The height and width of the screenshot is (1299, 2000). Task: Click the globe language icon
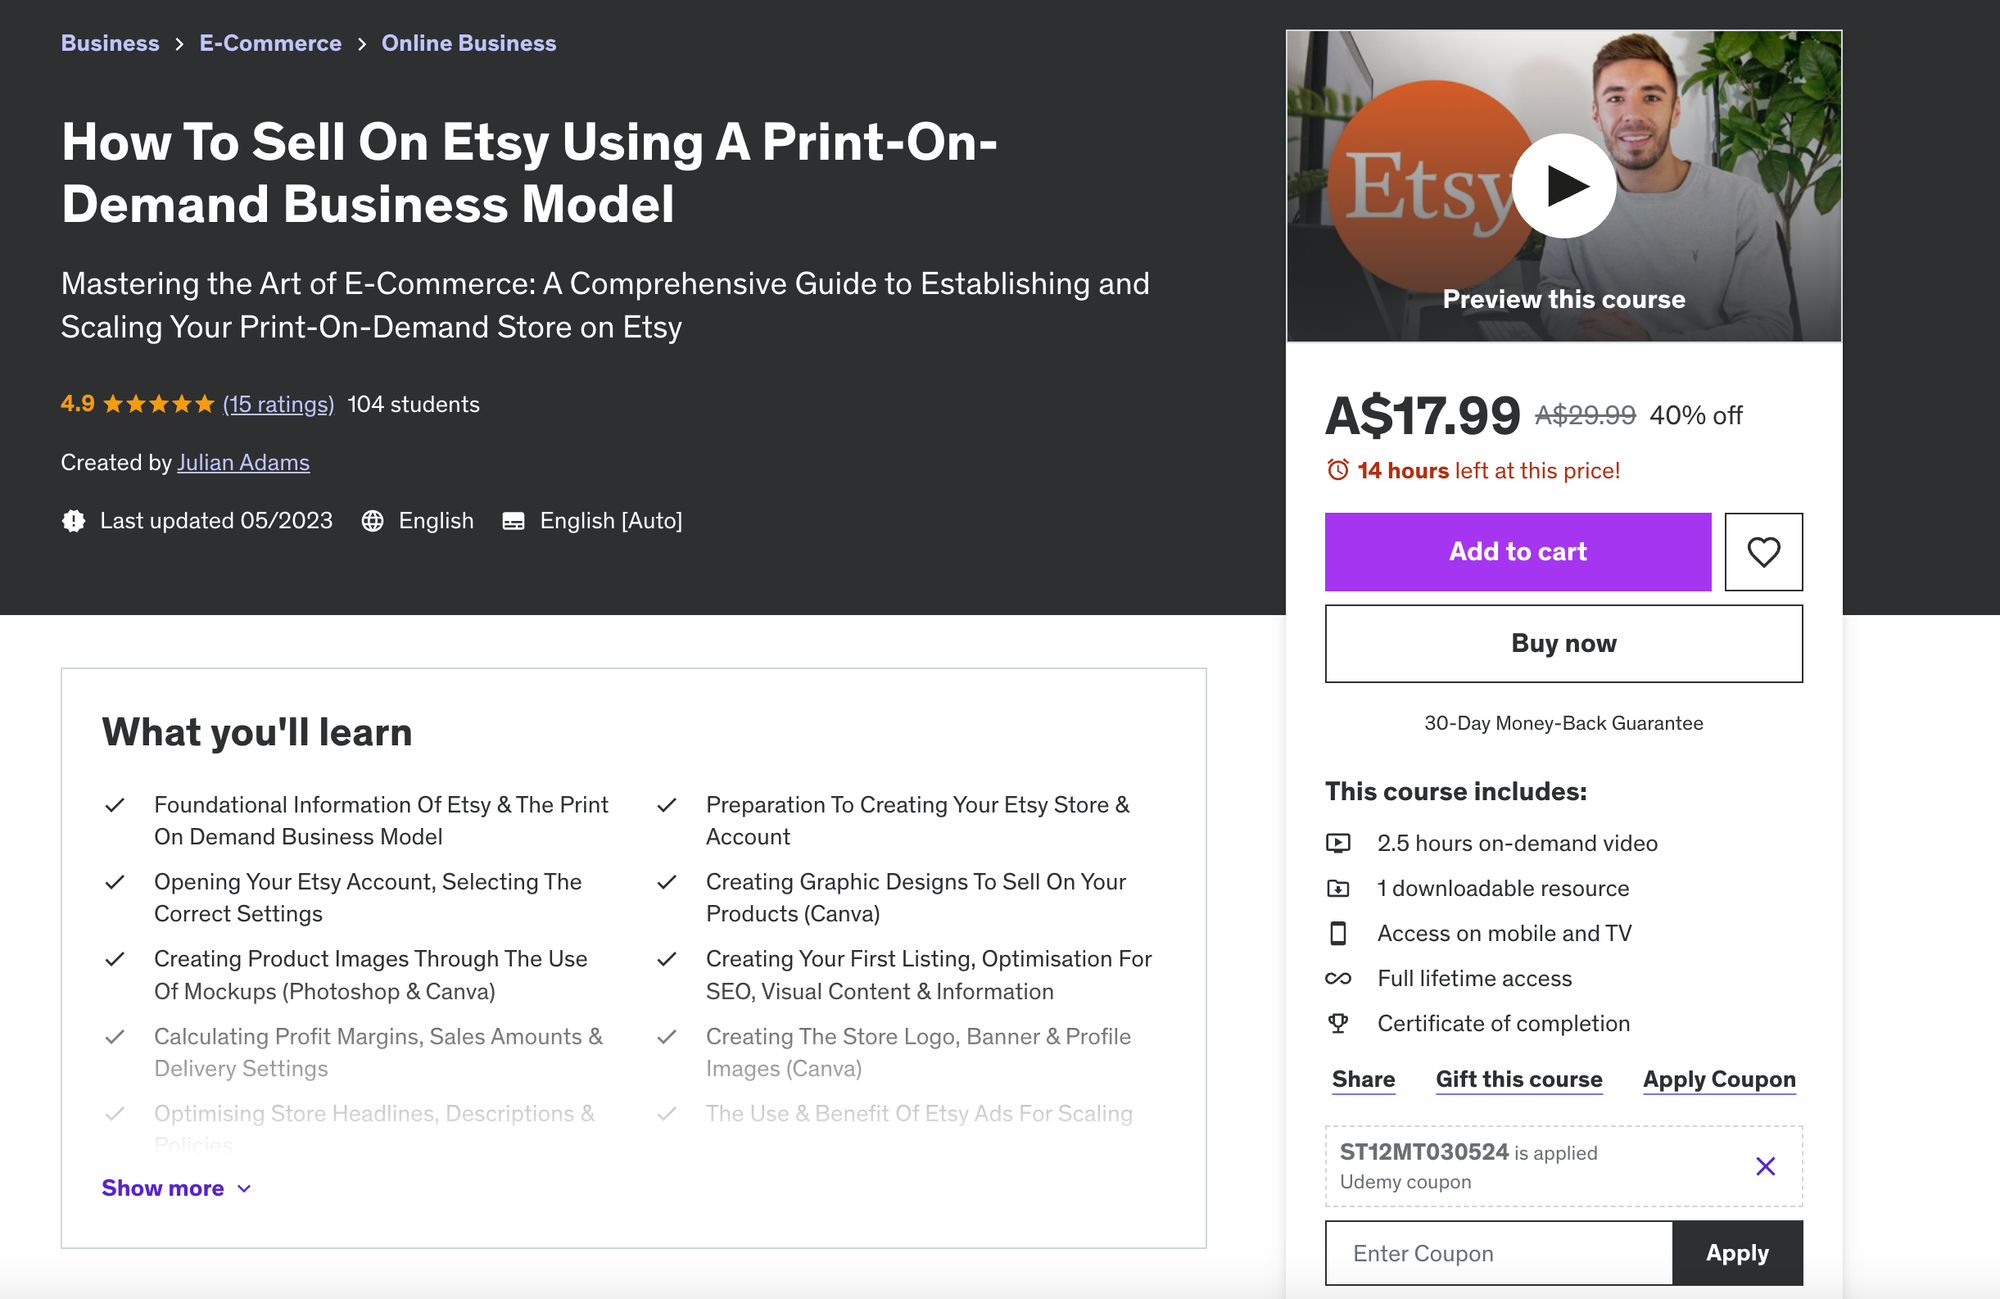[x=372, y=521]
